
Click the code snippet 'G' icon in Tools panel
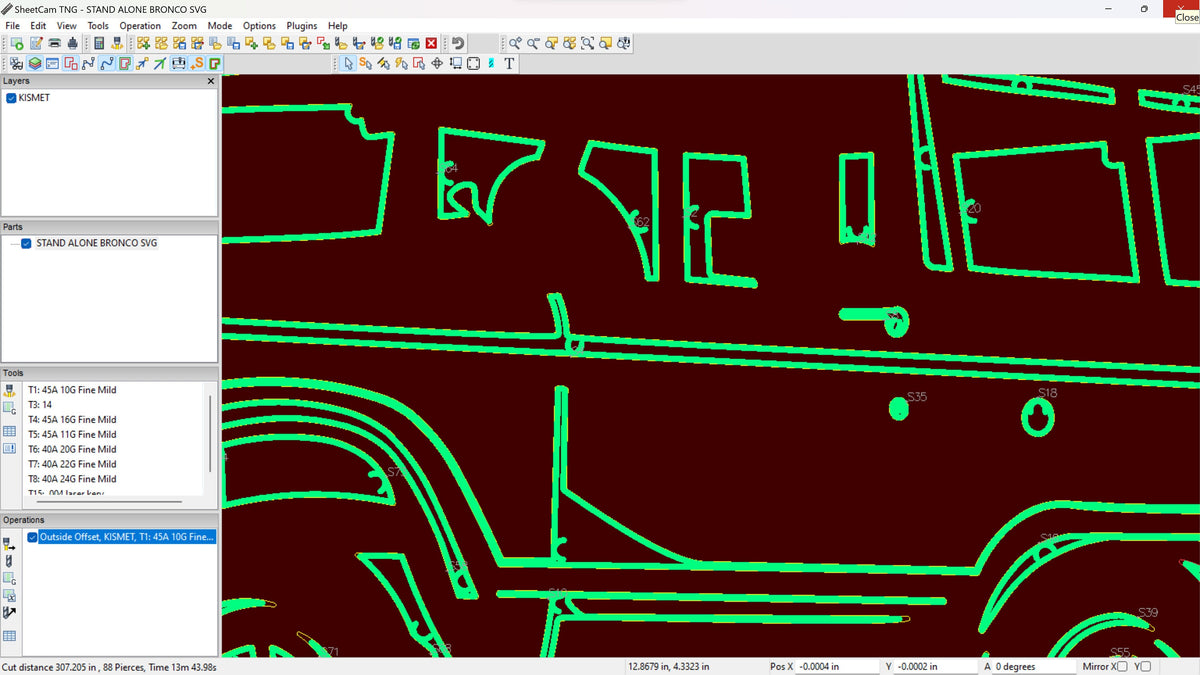(9, 408)
